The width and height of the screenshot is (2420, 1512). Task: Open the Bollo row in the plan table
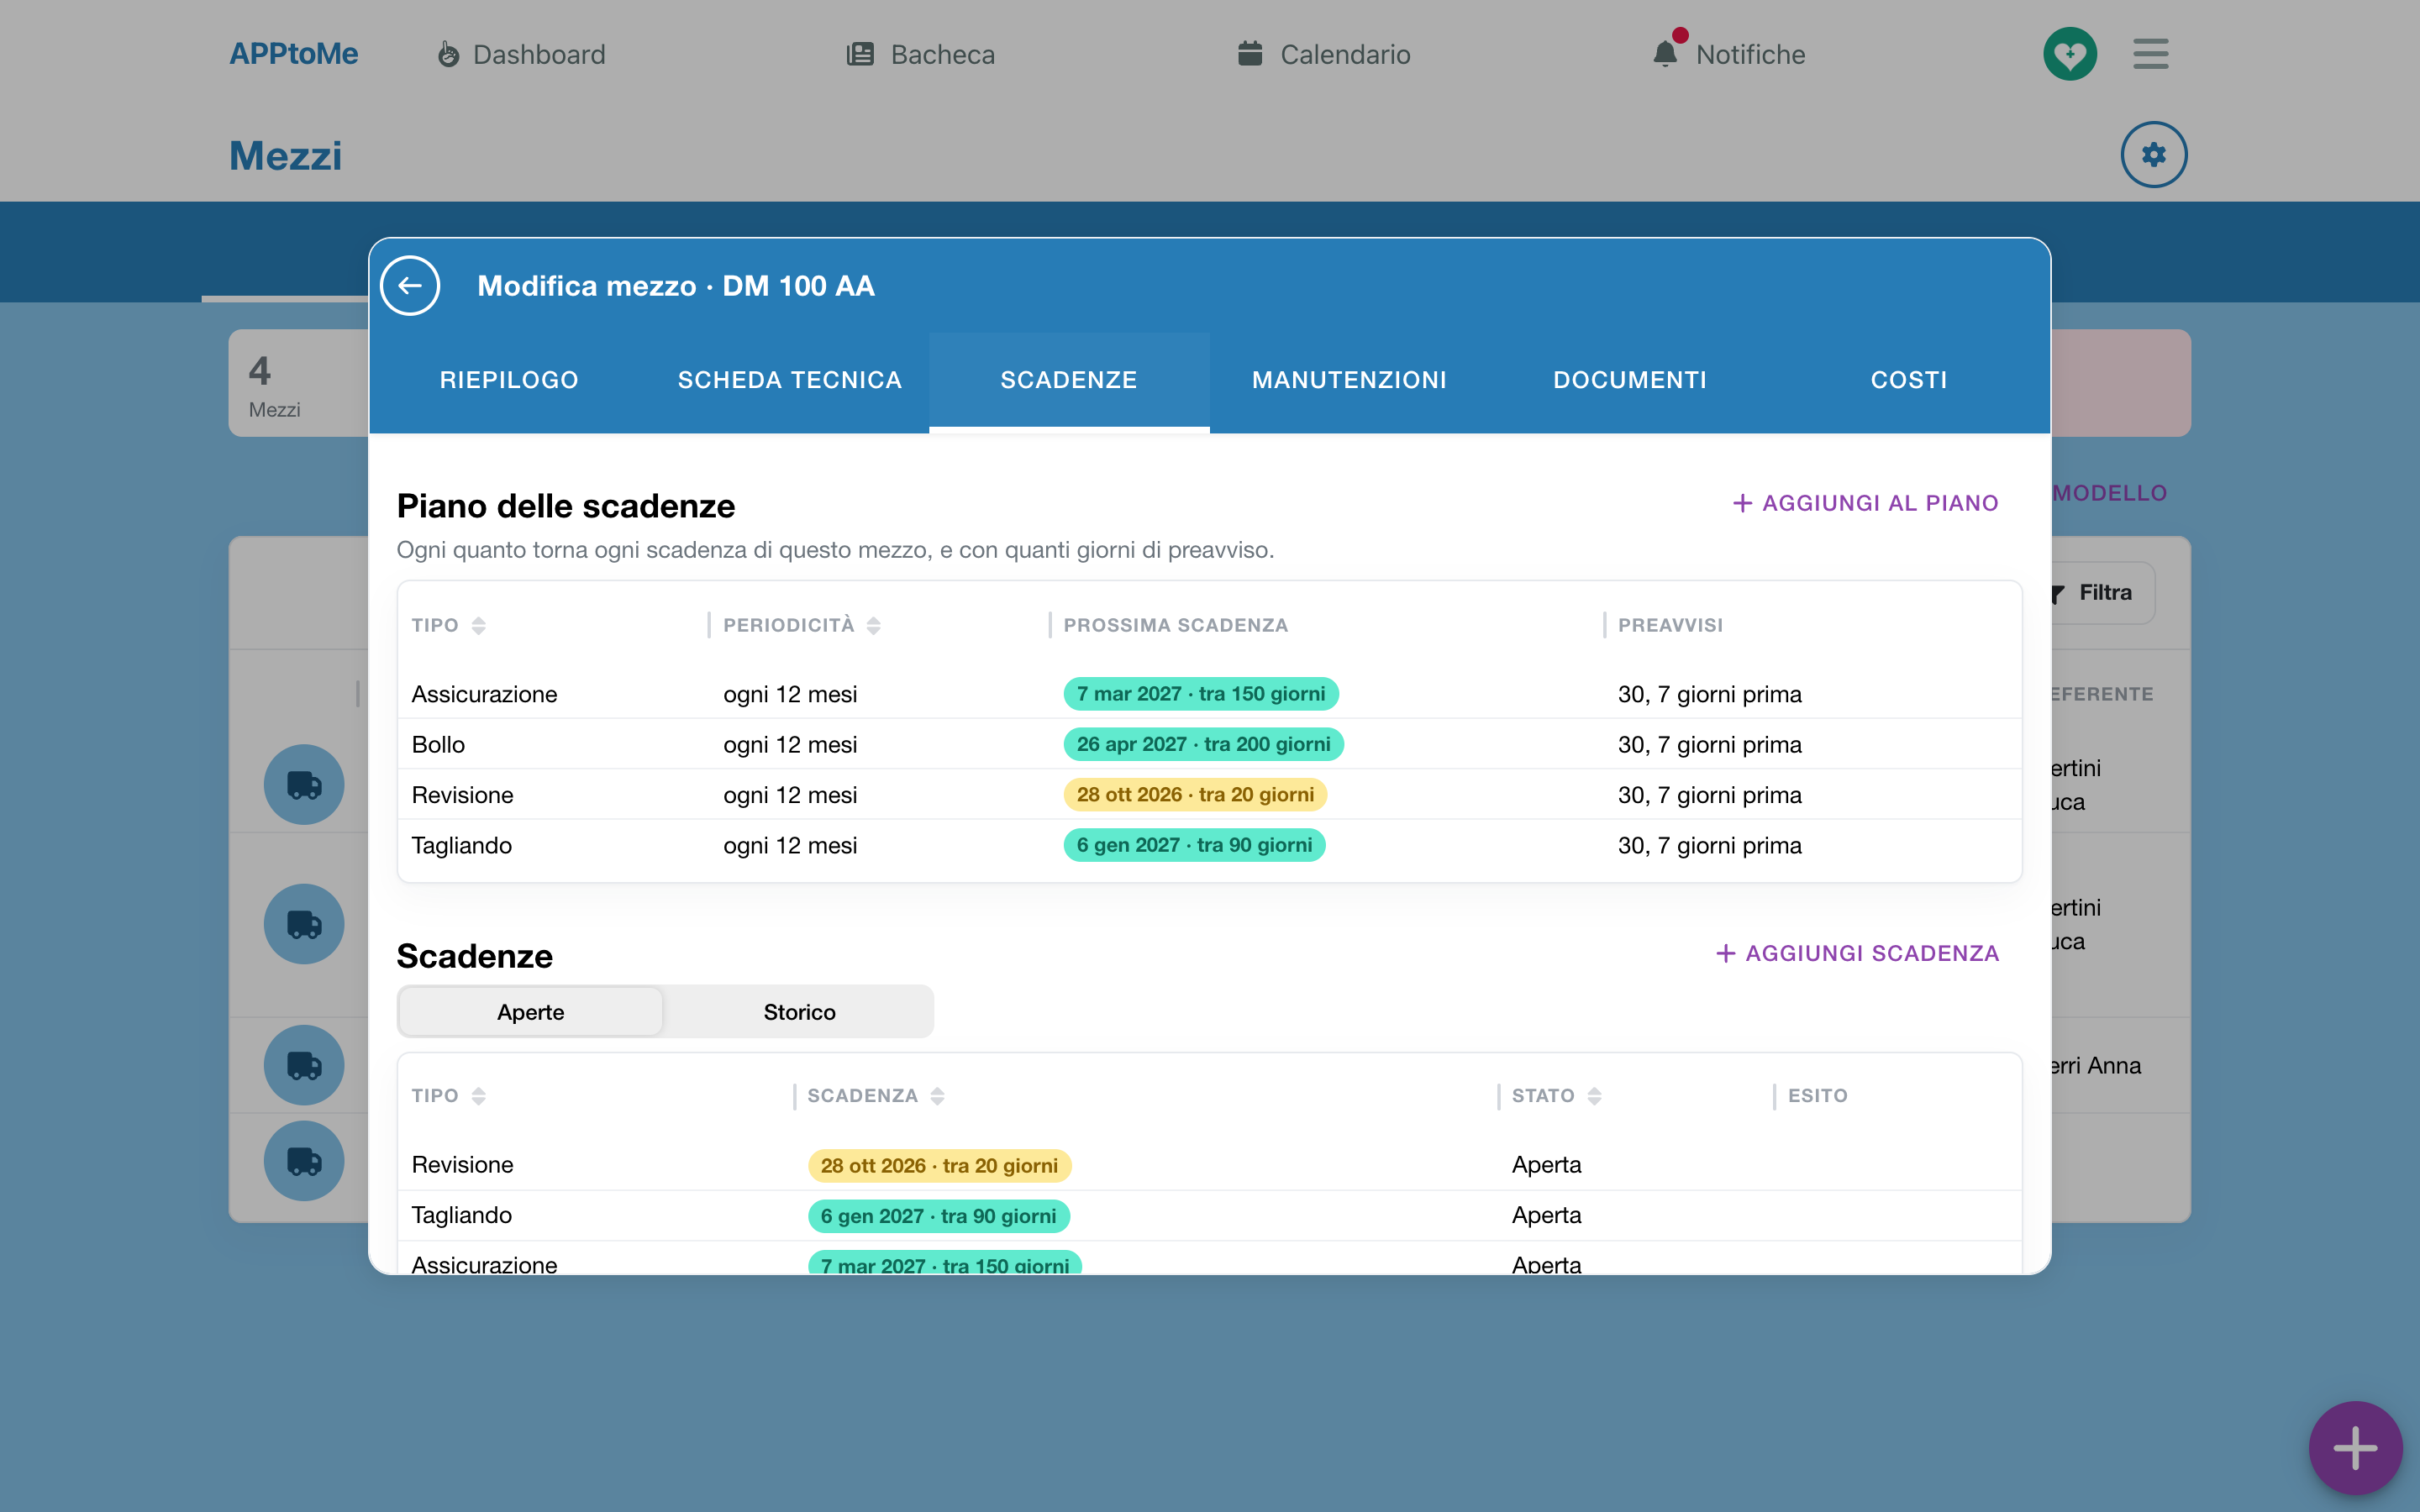[1210, 744]
